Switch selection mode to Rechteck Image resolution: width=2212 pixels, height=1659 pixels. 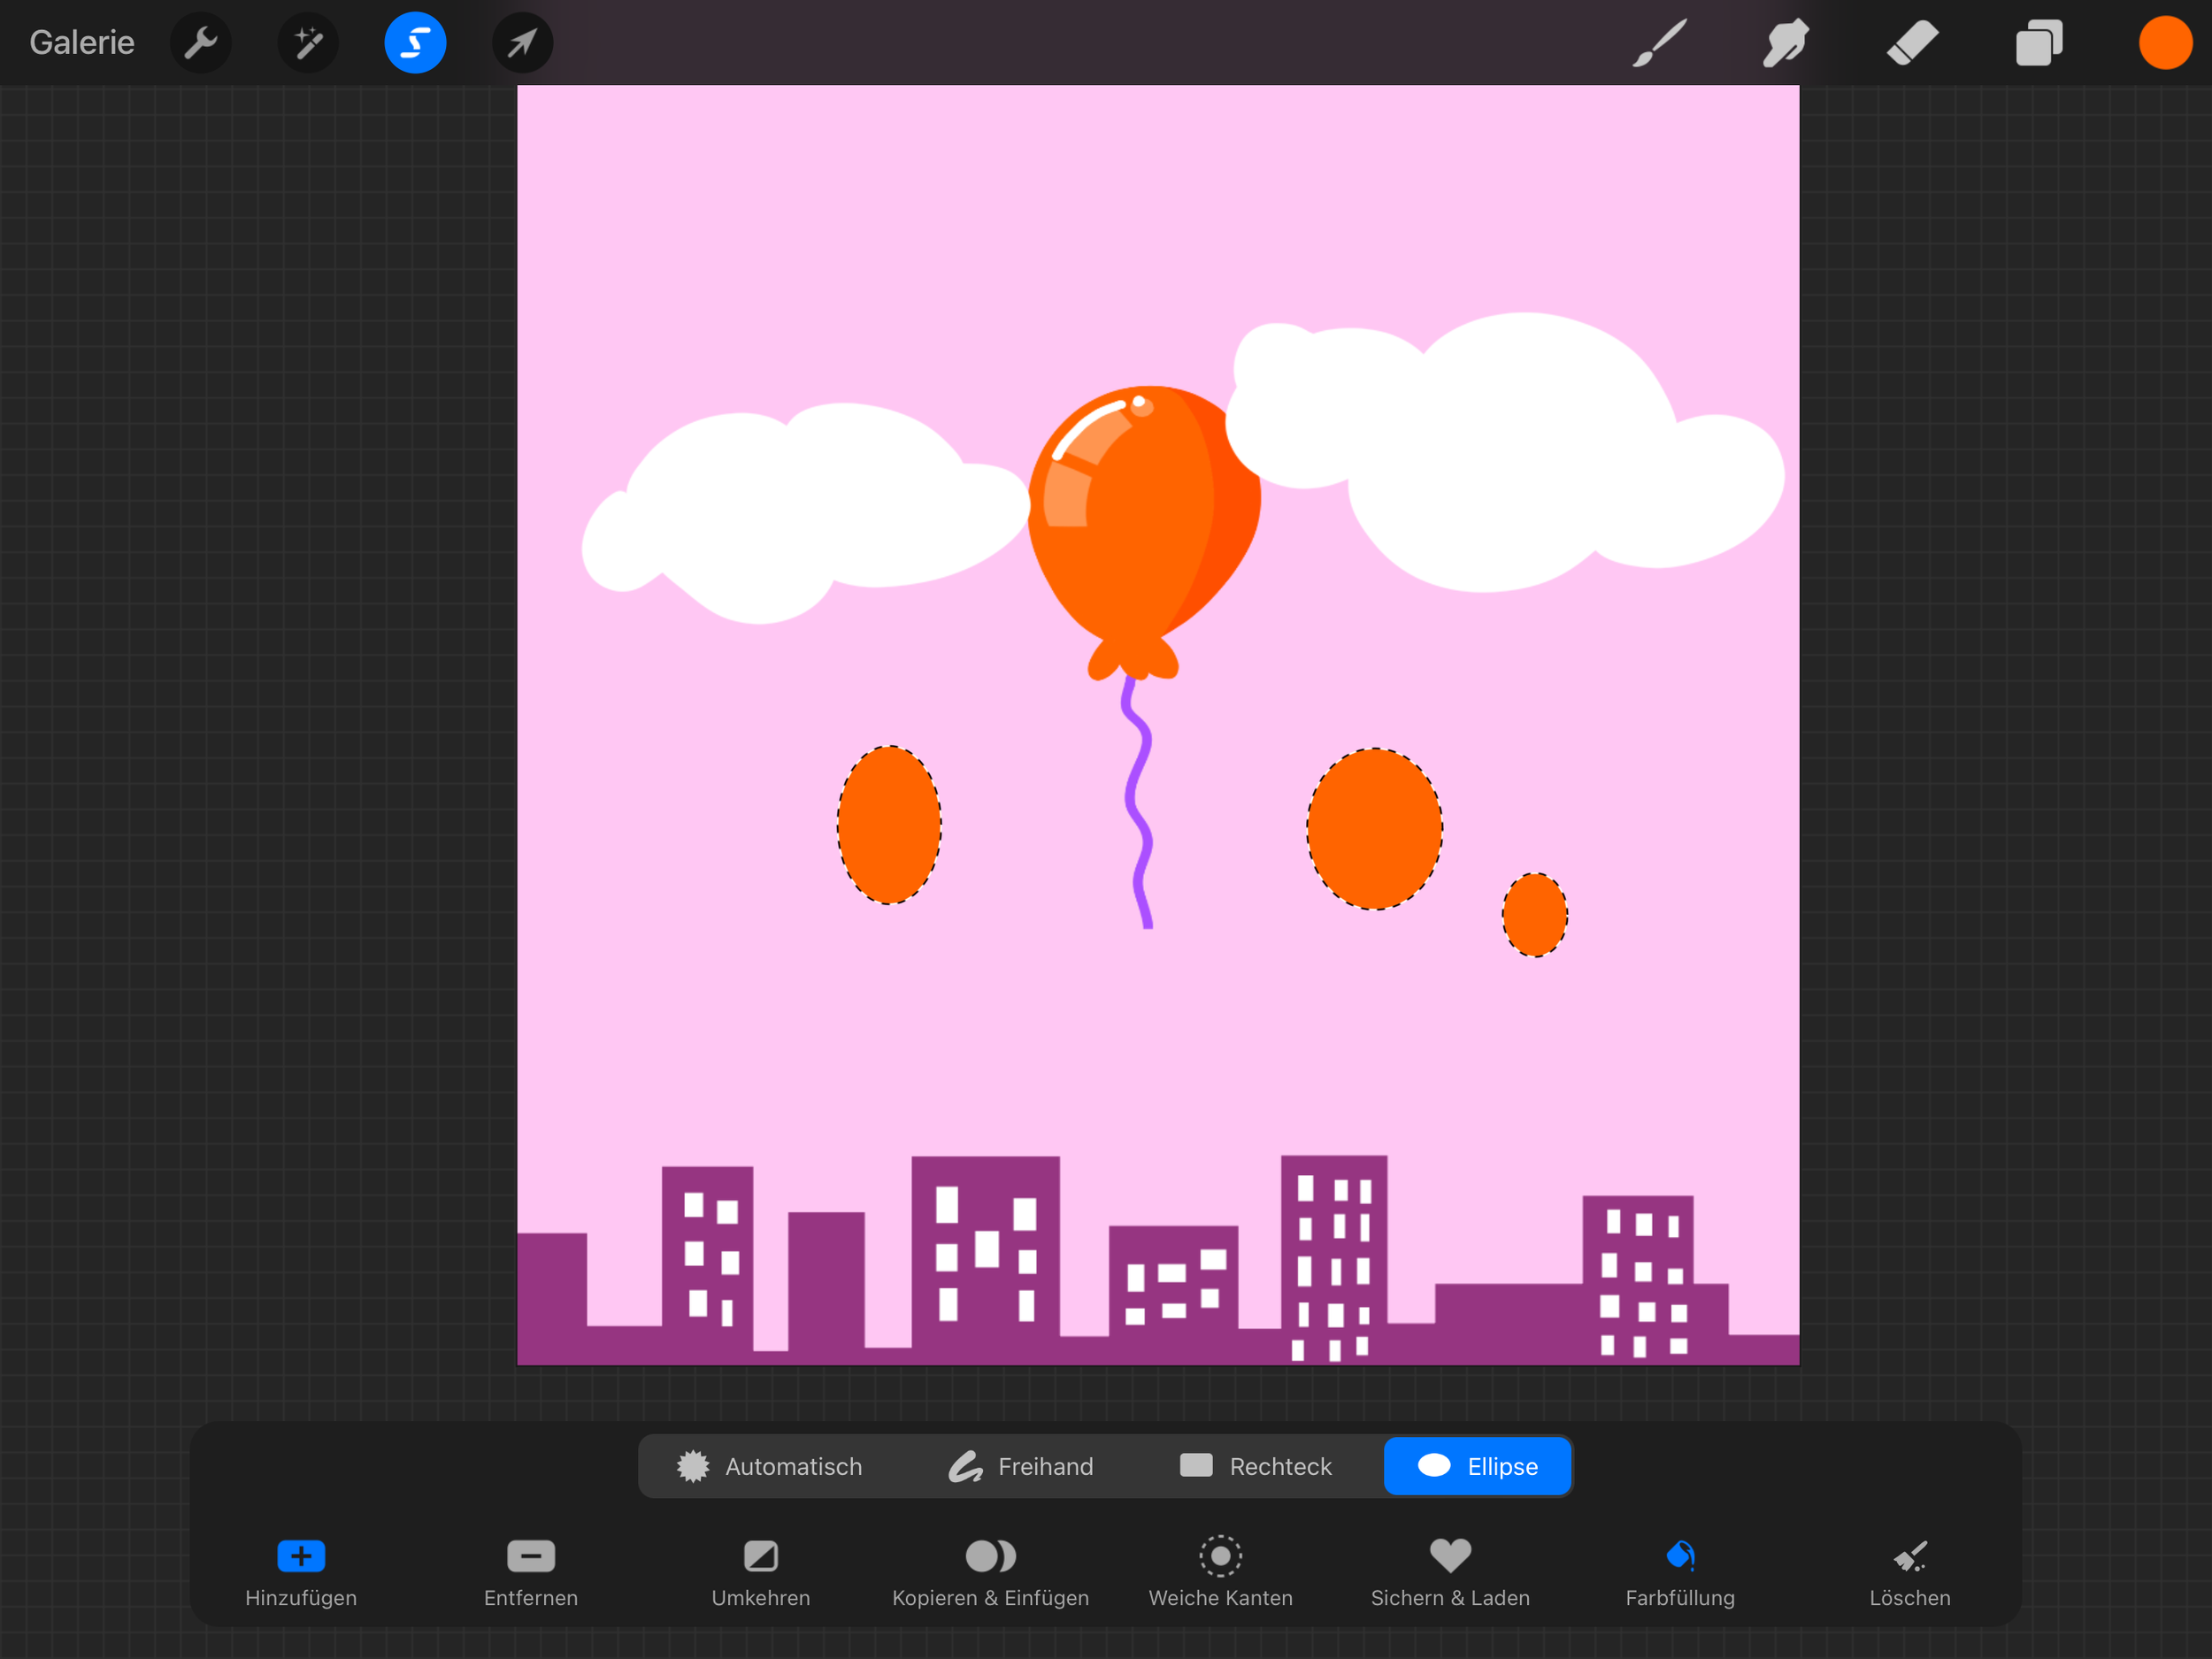click(x=1256, y=1466)
